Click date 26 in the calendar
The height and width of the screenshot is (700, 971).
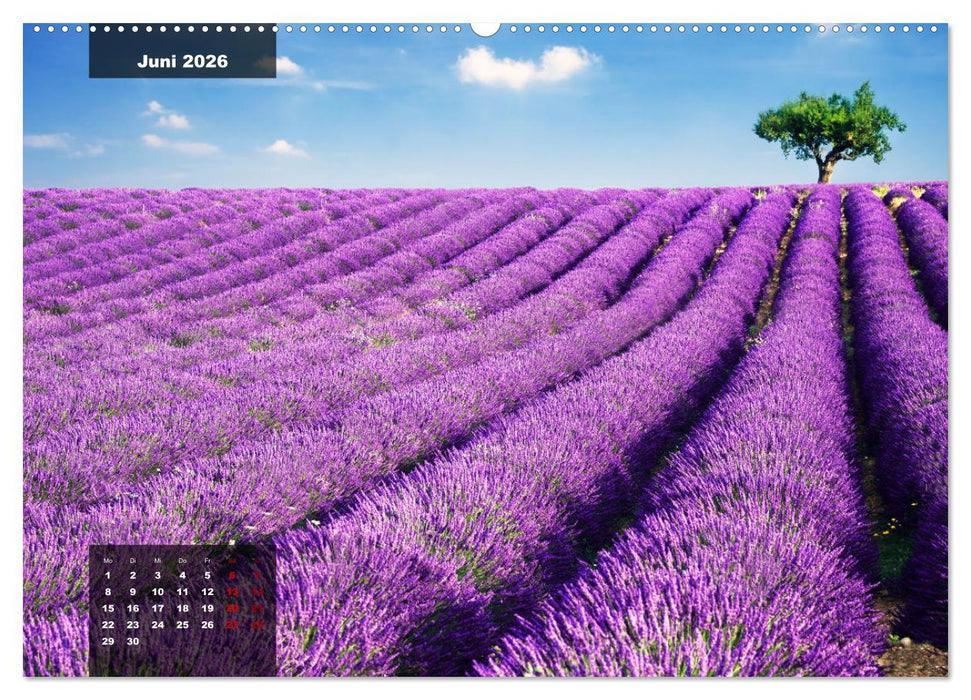(207, 624)
